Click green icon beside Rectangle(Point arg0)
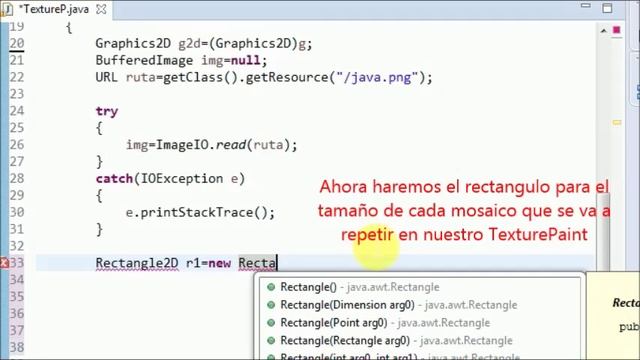Screen dimensions: 640x360 (271, 323)
